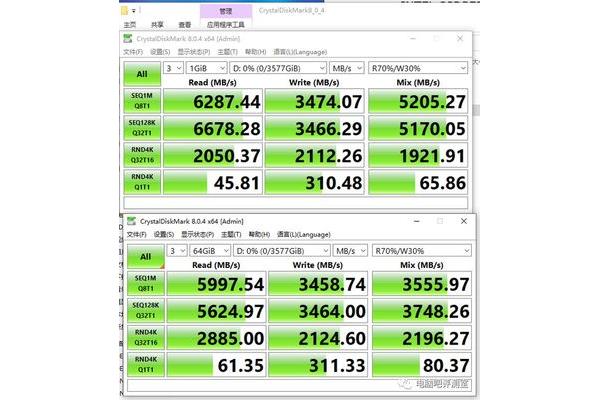600x400 pixels.
Task: Open the 1GiB test size dropdown
Action: coord(207,68)
